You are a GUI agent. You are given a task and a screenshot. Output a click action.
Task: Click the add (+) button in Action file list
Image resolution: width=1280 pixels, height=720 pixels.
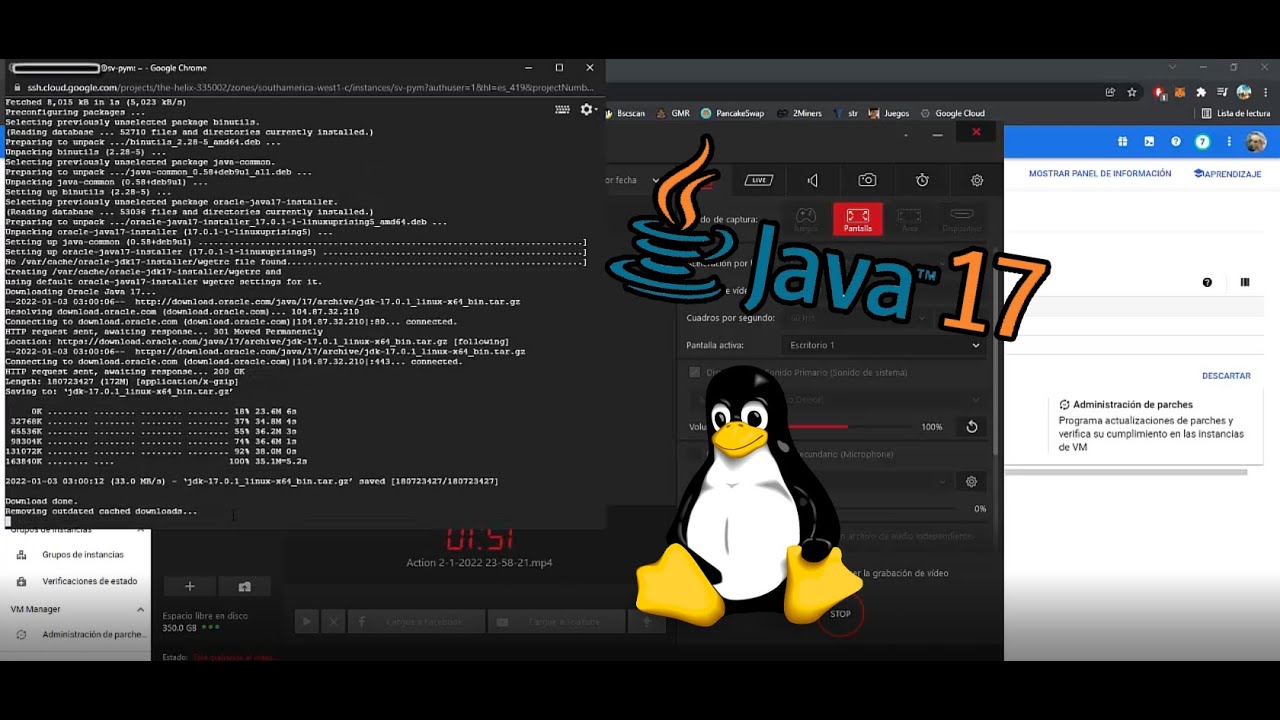[190, 586]
